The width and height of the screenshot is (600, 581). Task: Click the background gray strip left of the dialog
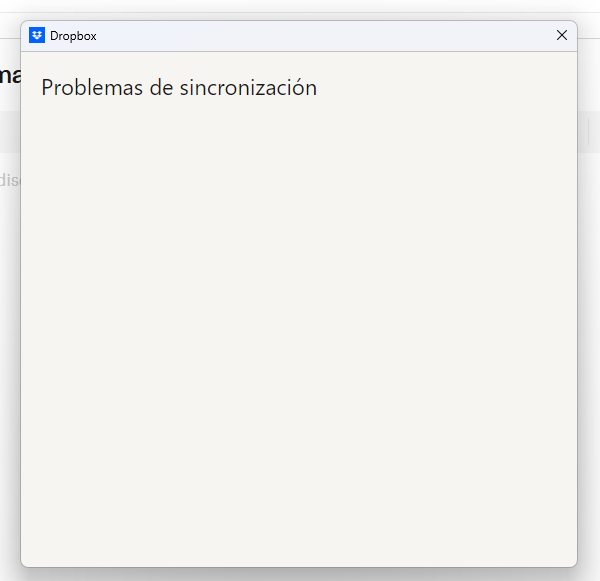pyautogui.click(x=9, y=132)
